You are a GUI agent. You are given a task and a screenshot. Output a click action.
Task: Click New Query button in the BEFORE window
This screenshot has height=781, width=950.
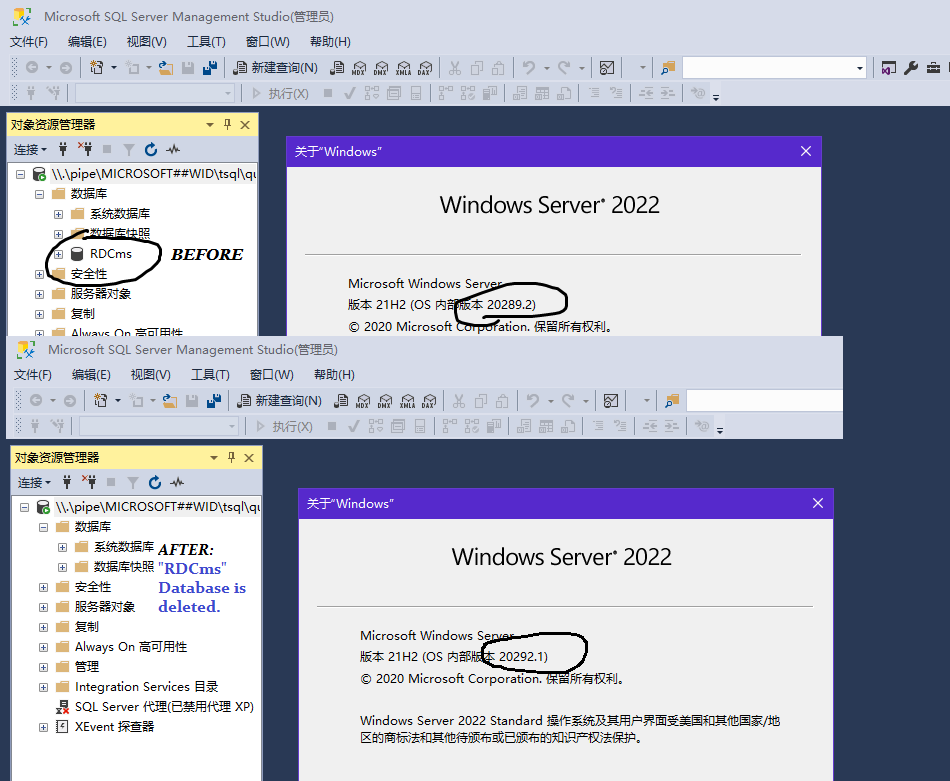click(x=276, y=68)
